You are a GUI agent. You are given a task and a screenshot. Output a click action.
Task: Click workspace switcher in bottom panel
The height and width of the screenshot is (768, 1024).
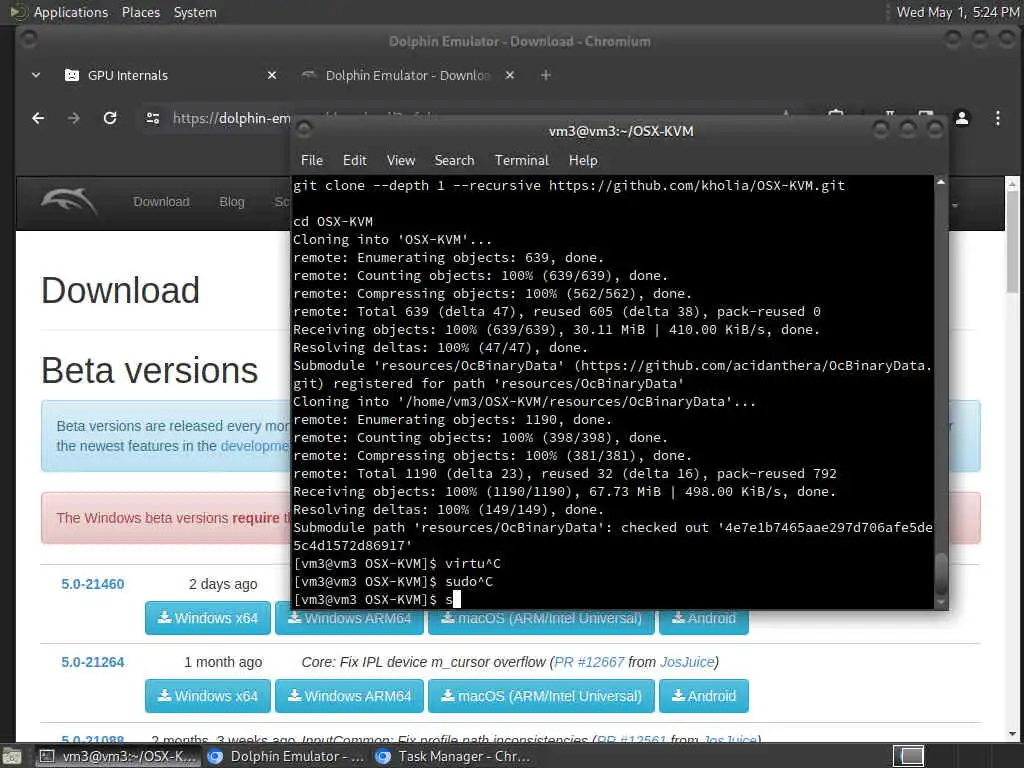coord(908,756)
